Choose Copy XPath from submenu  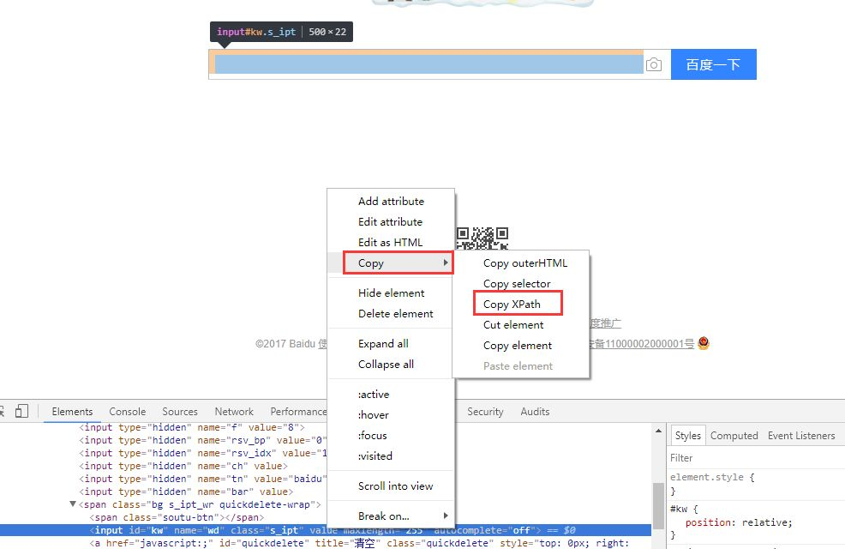click(511, 304)
